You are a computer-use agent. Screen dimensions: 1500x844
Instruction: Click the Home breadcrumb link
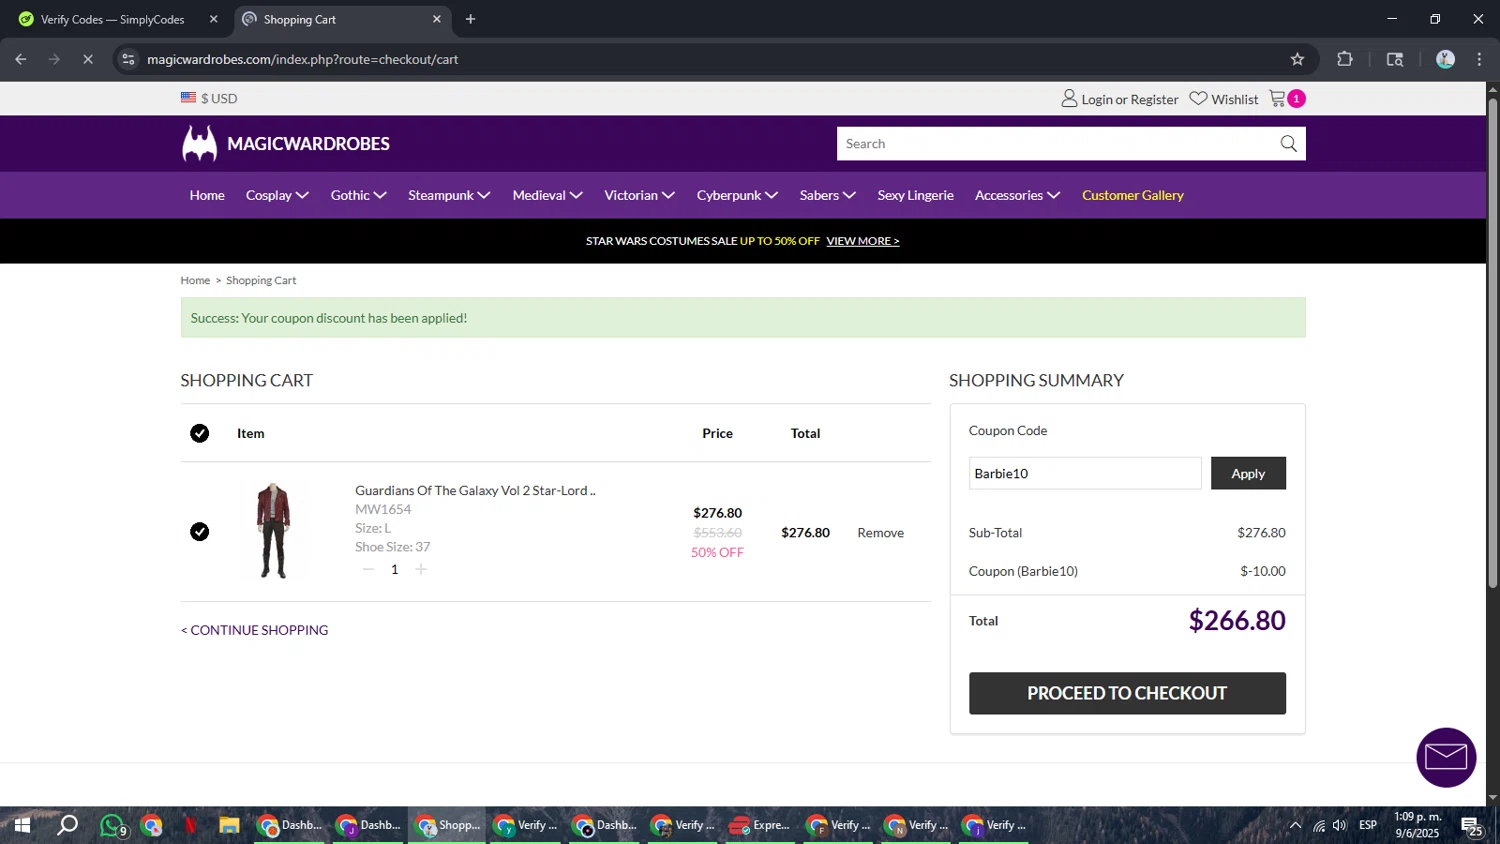coord(195,281)
